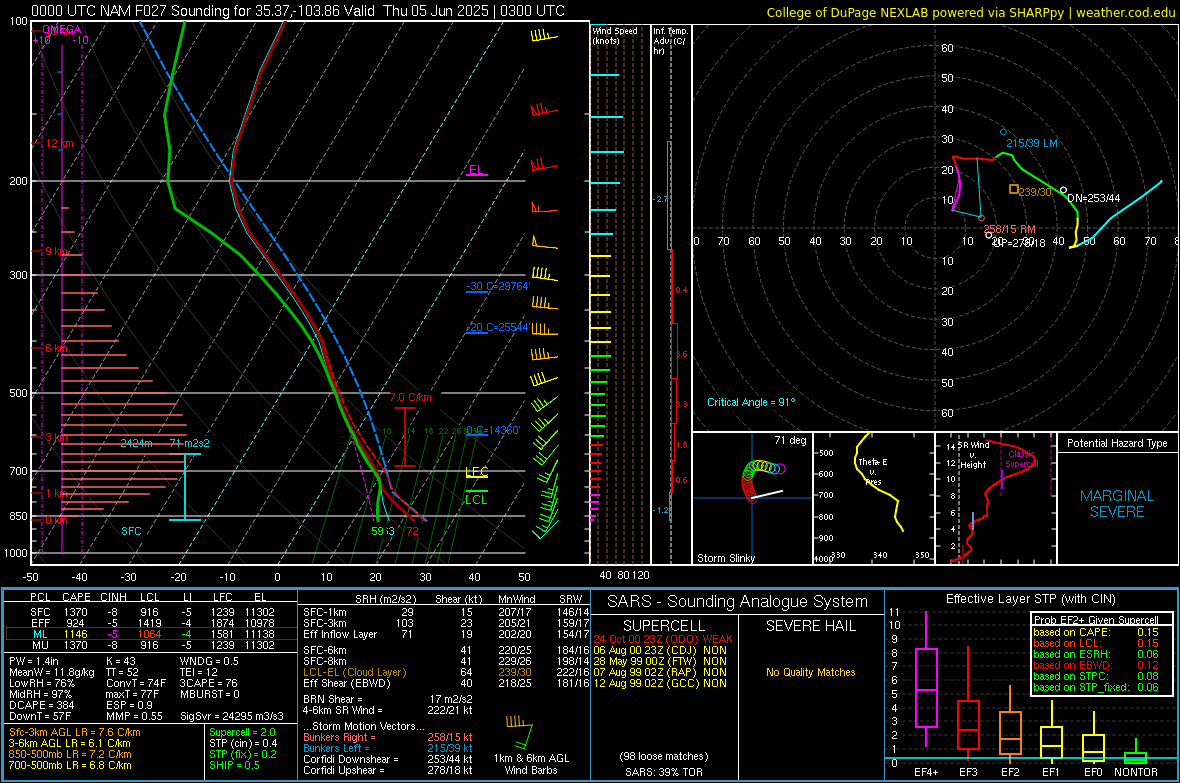
Task: Click the magenta EL marker on the skew-T
Action: [476, 171]
